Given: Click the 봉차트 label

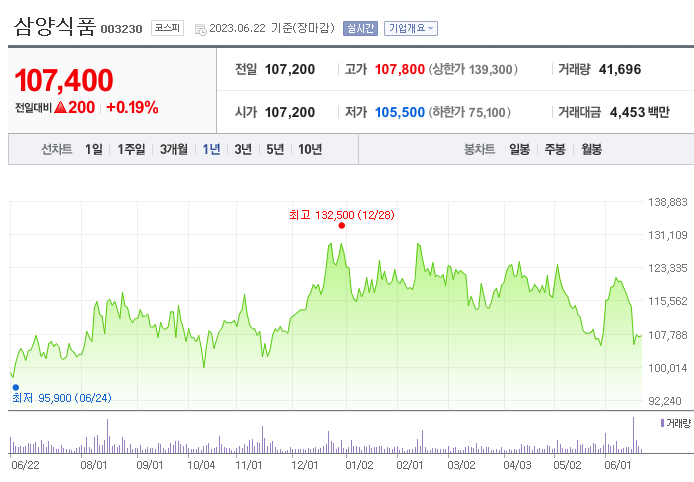Looking at the screenshot, I should point(479,150).
